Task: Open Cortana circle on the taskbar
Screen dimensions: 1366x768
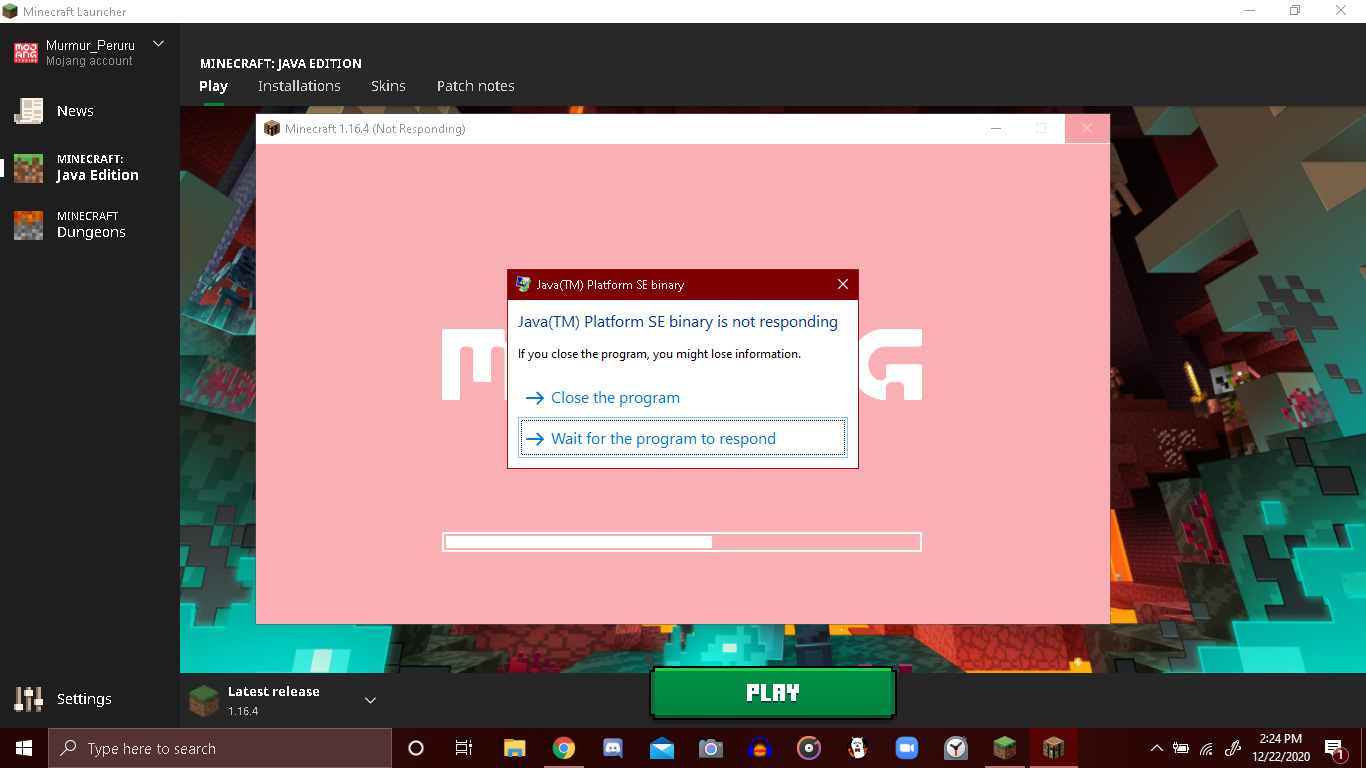Action: click(416, 748)
